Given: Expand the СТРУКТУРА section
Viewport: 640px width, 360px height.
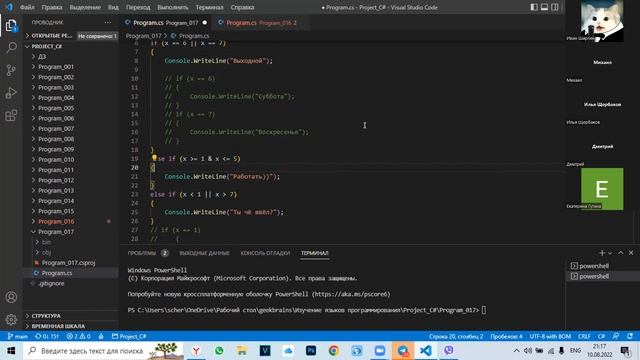Looking at the screenshot, I should (71, 316).
